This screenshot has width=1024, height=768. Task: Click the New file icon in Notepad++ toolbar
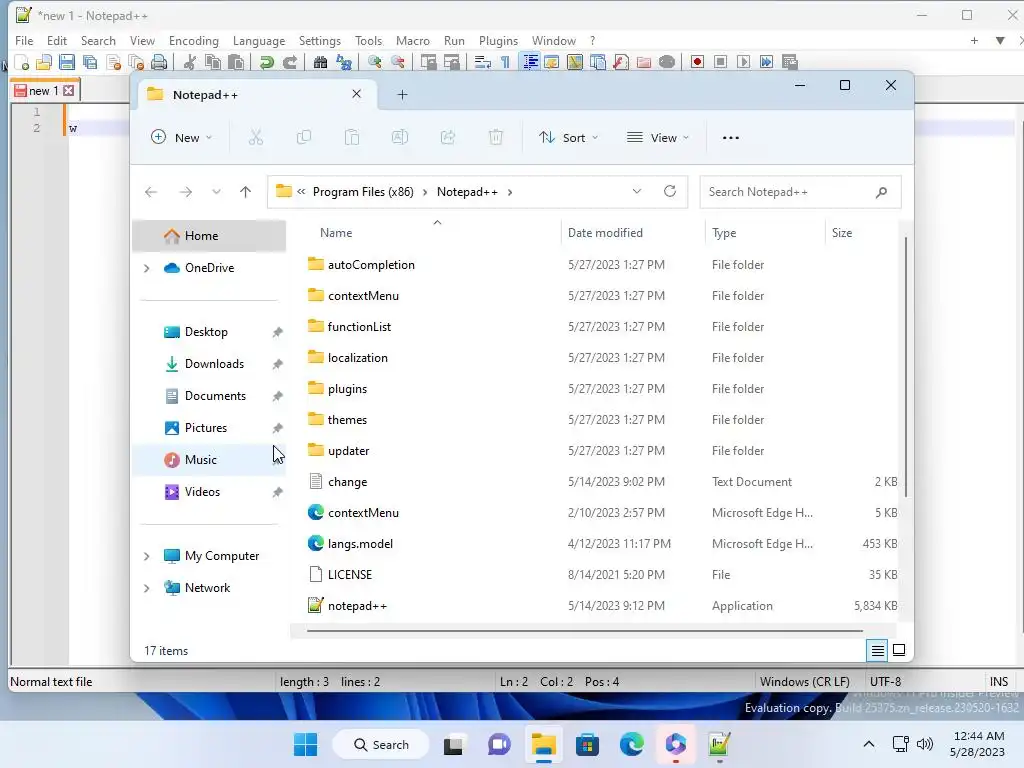22,62
